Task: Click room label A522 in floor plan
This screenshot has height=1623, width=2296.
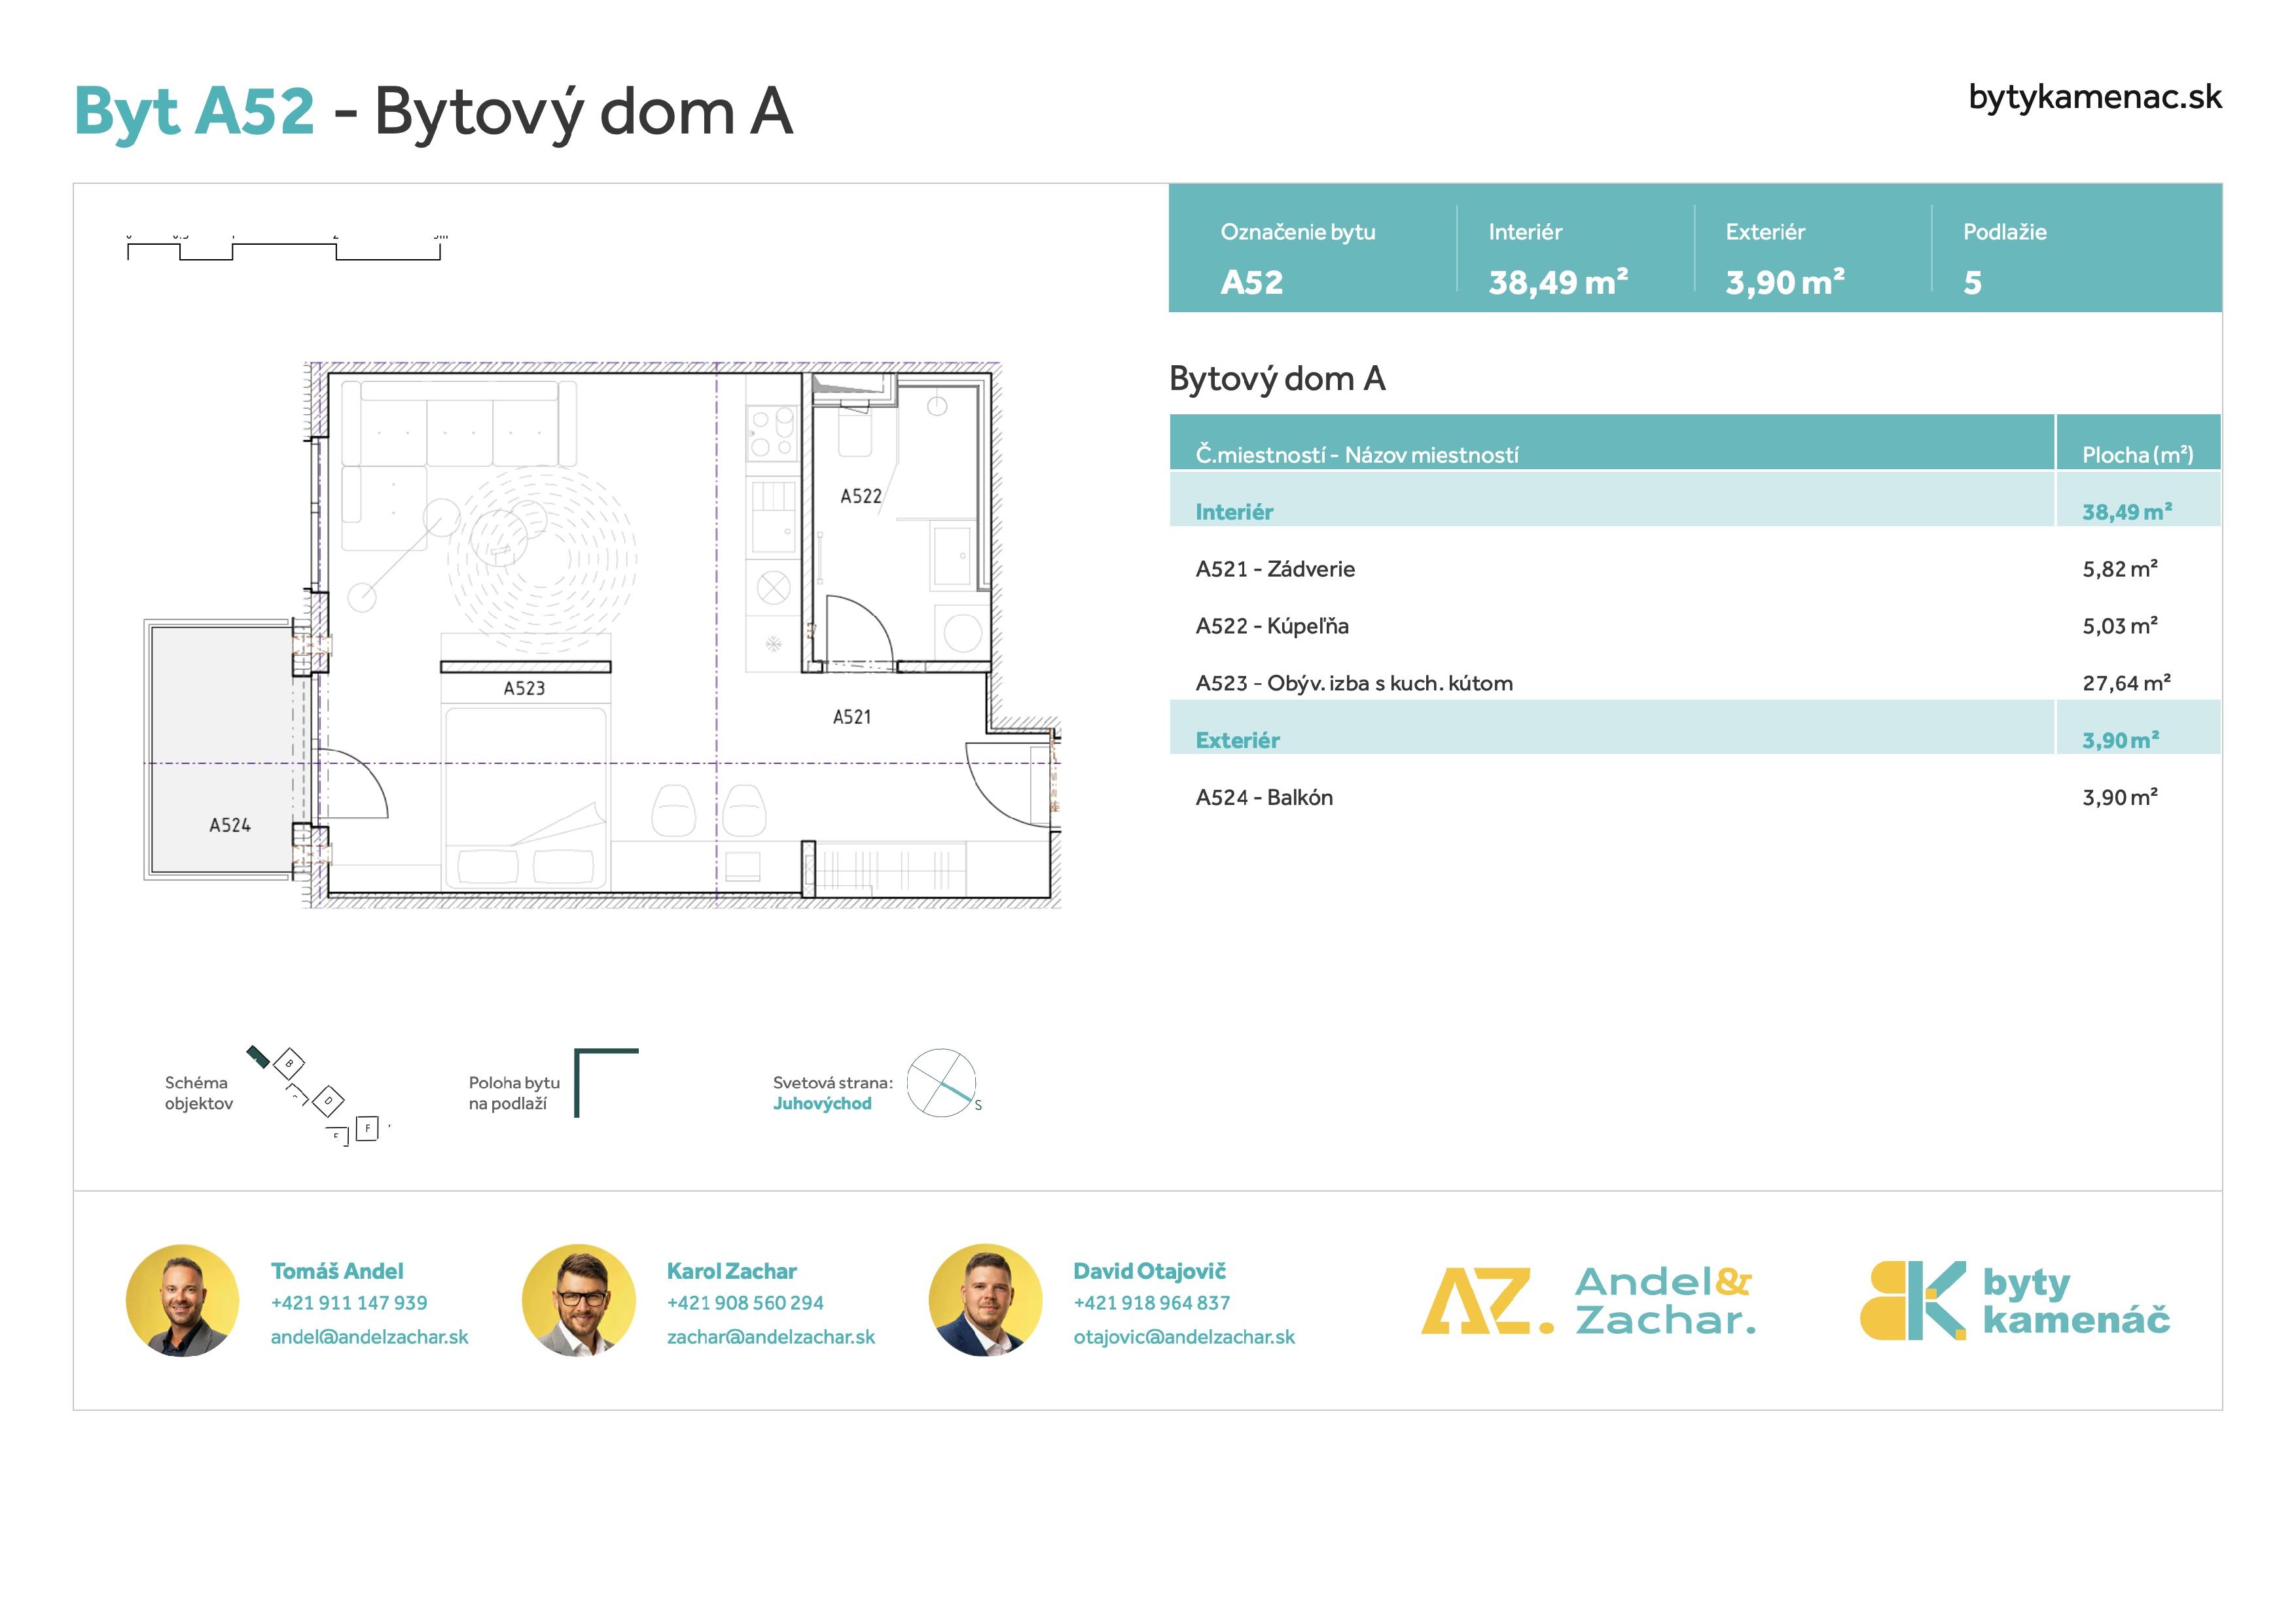Action: 861,496
